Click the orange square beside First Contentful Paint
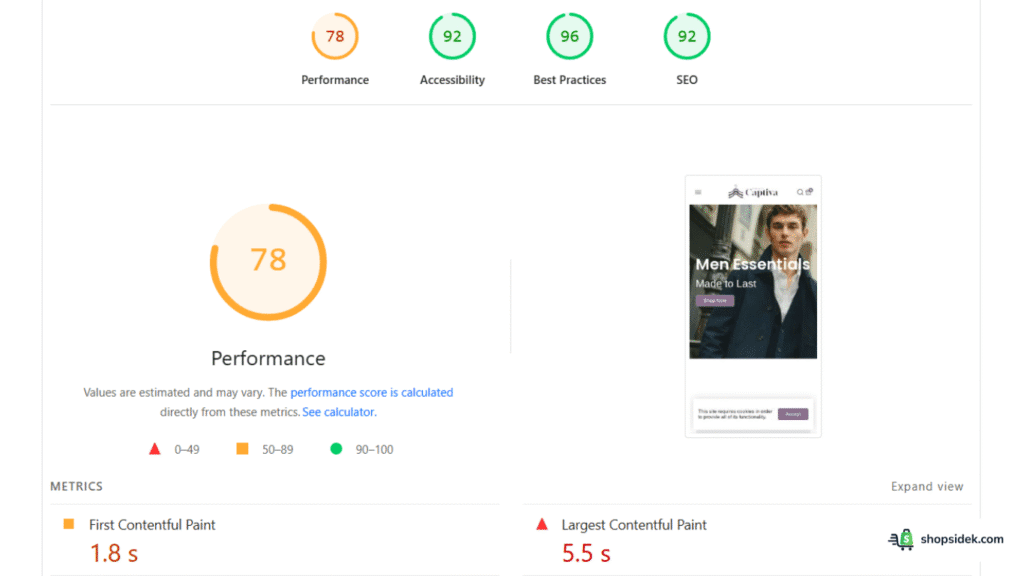1024x576 pixels. coord(69,524)
